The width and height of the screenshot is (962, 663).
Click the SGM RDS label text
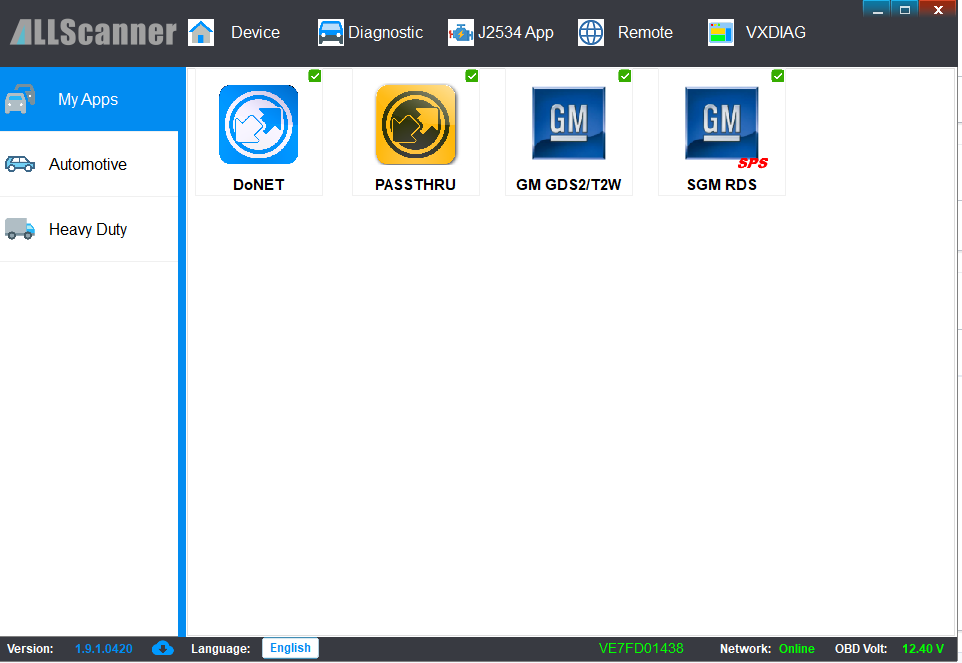tap(722, 185)
